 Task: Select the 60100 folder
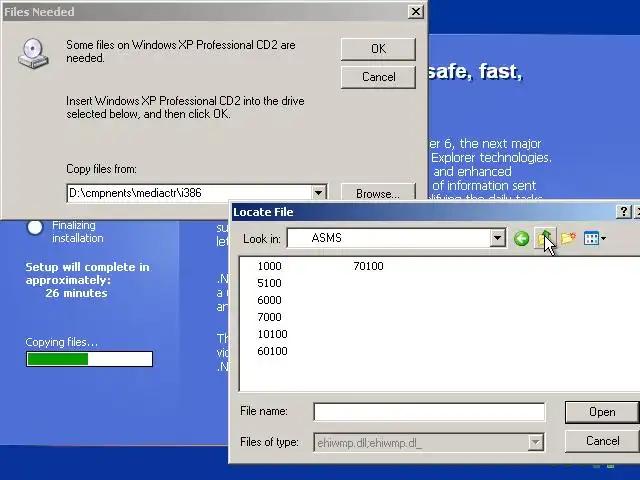tap(272, 351)
